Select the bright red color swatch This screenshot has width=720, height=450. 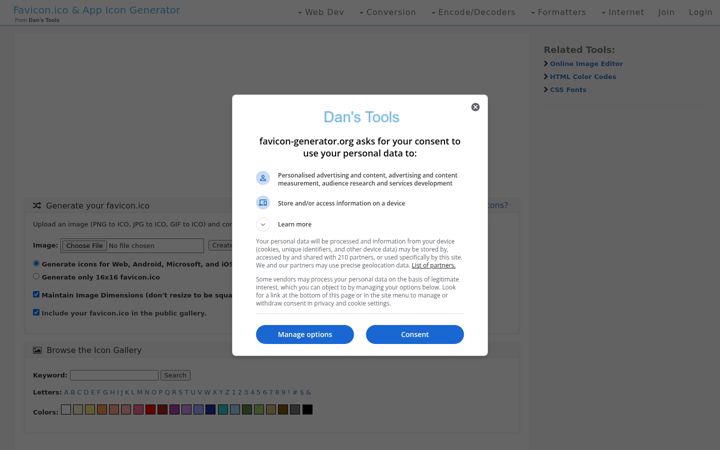pos(151,409)
